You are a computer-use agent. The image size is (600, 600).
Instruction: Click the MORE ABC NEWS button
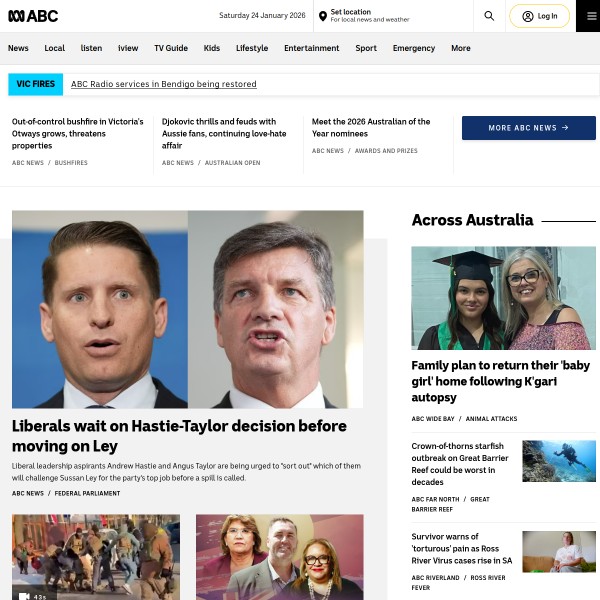(528, 128)
